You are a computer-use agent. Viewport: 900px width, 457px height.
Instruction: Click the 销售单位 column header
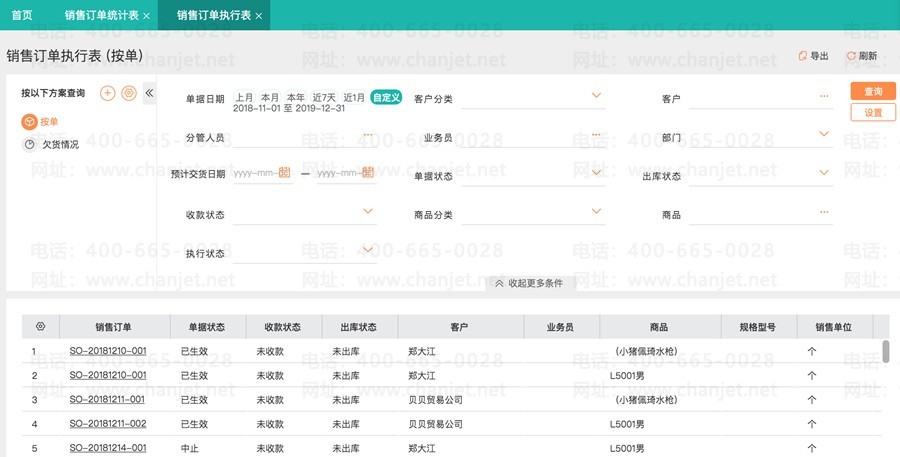(834, 327)
